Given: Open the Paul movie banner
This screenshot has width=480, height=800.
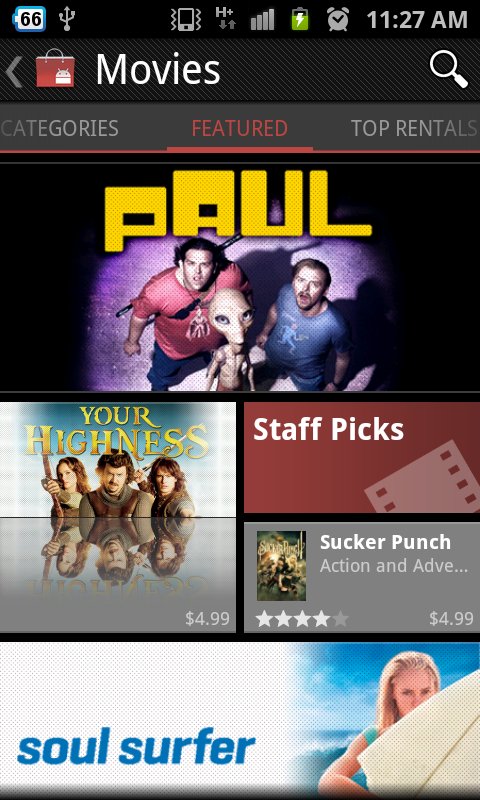Looking at the screenshot, I should pos(240,278).
